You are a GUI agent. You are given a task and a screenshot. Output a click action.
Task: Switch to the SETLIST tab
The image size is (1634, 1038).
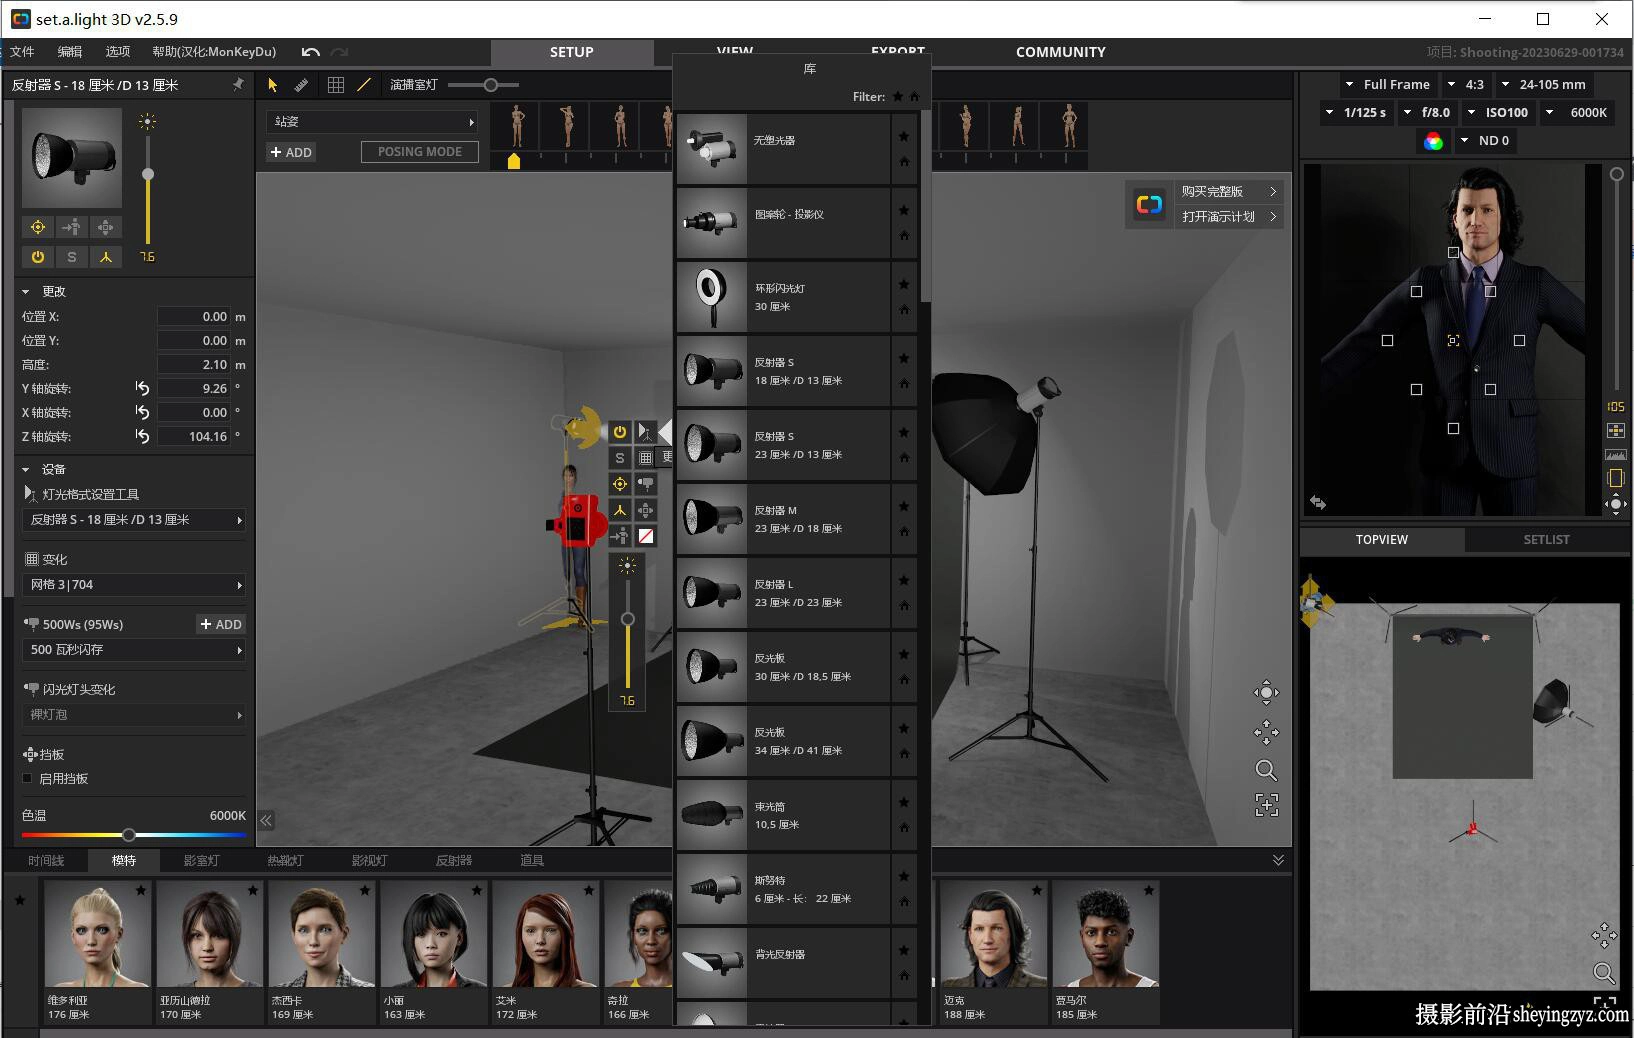(x=1546, y=539)
